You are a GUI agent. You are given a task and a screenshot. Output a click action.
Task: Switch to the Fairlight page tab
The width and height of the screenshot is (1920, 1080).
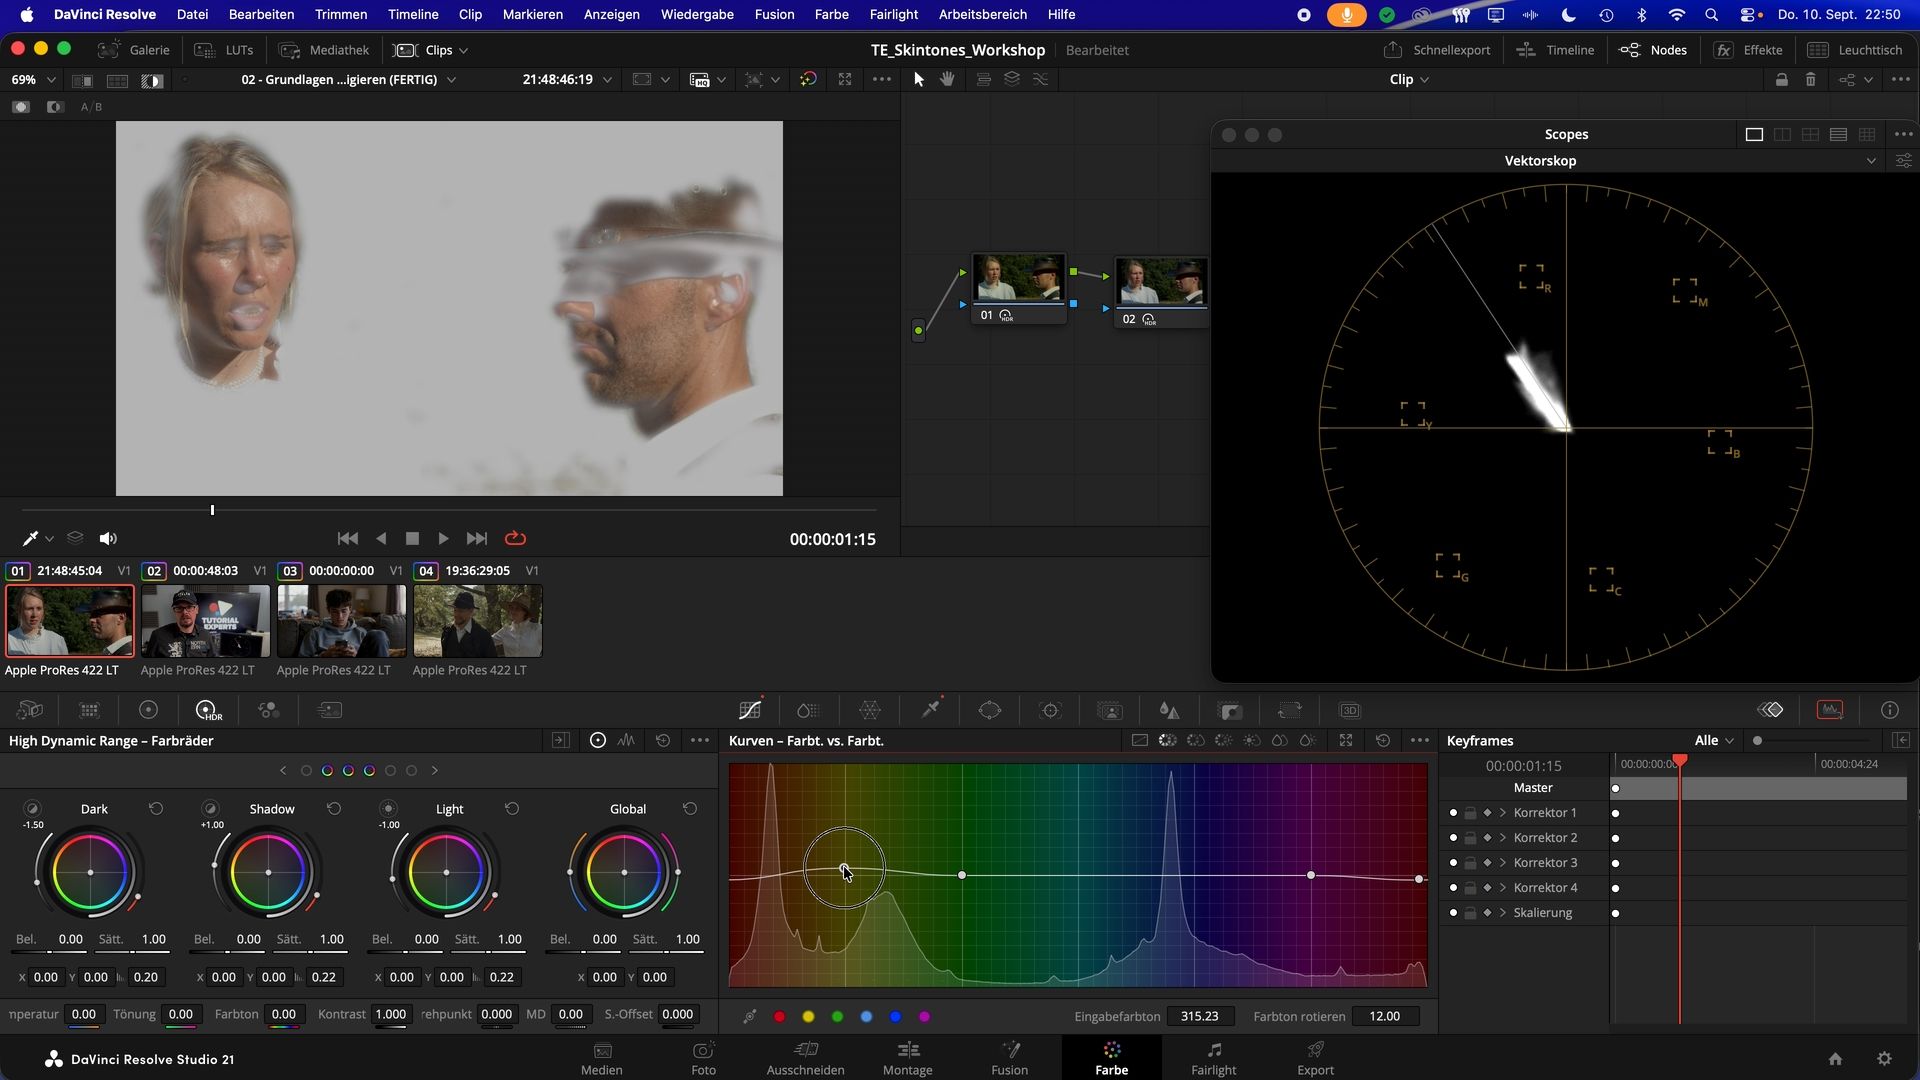pos(1213,1058)
